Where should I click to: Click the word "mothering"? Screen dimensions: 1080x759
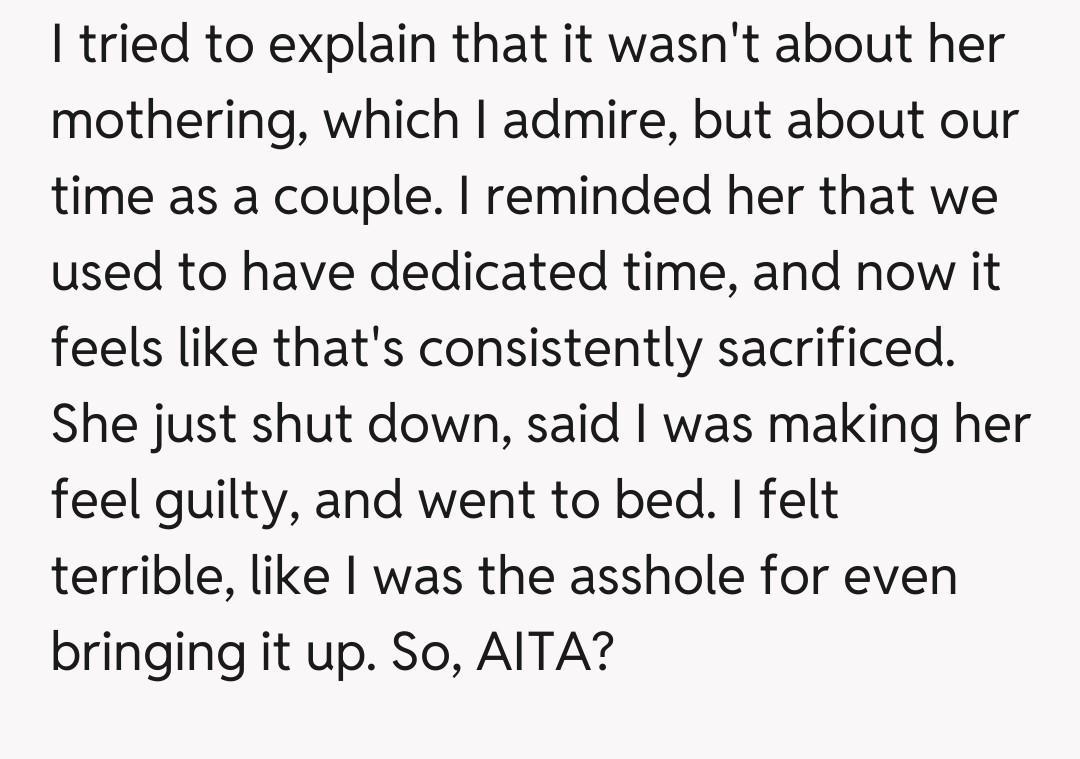pyautogui.click(x=166, y=122)
